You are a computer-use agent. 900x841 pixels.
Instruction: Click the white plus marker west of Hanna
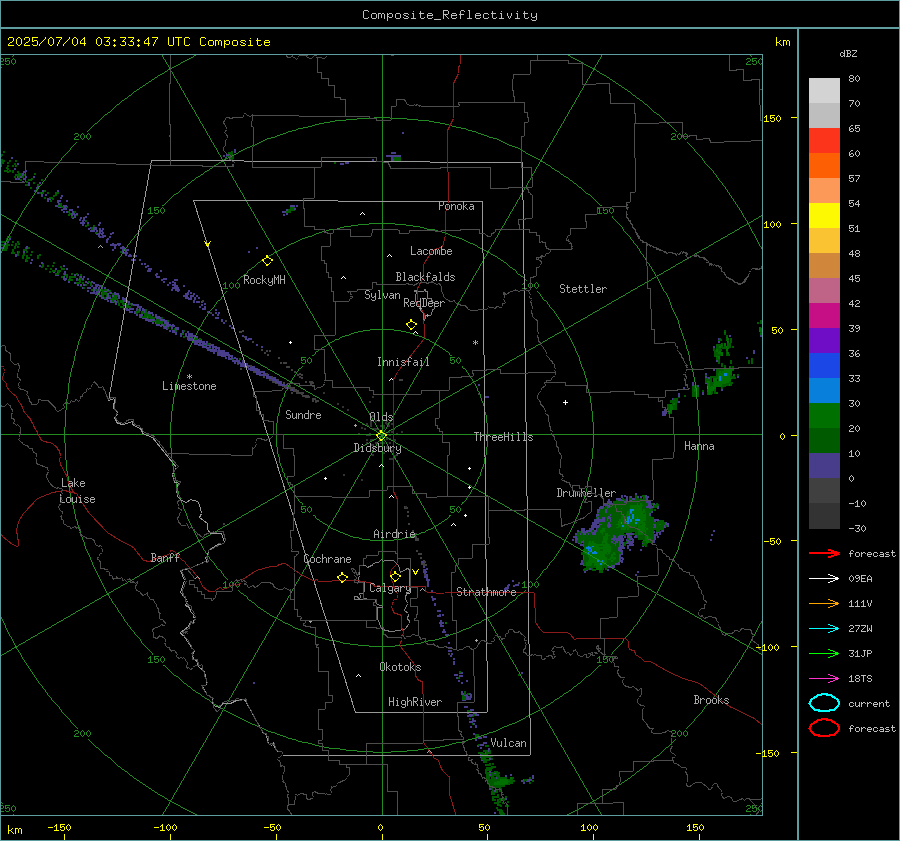pos(565,402)
